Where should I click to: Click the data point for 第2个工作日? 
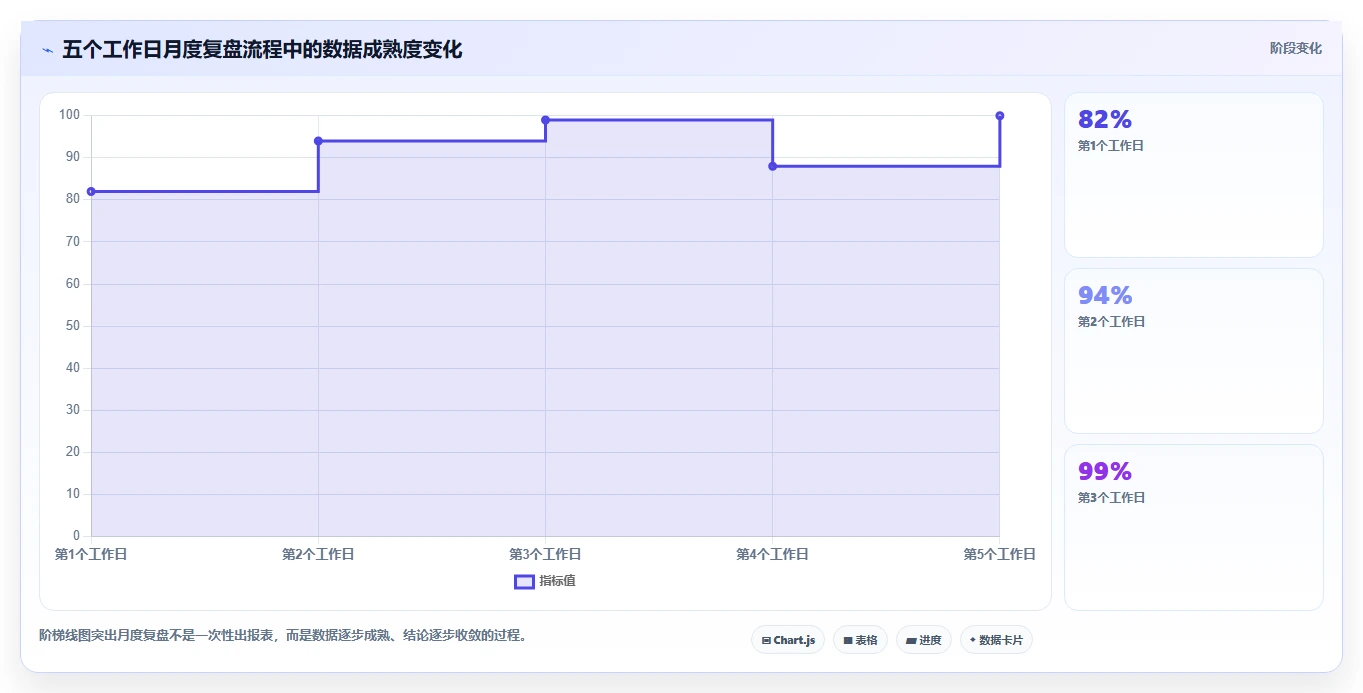318,141
